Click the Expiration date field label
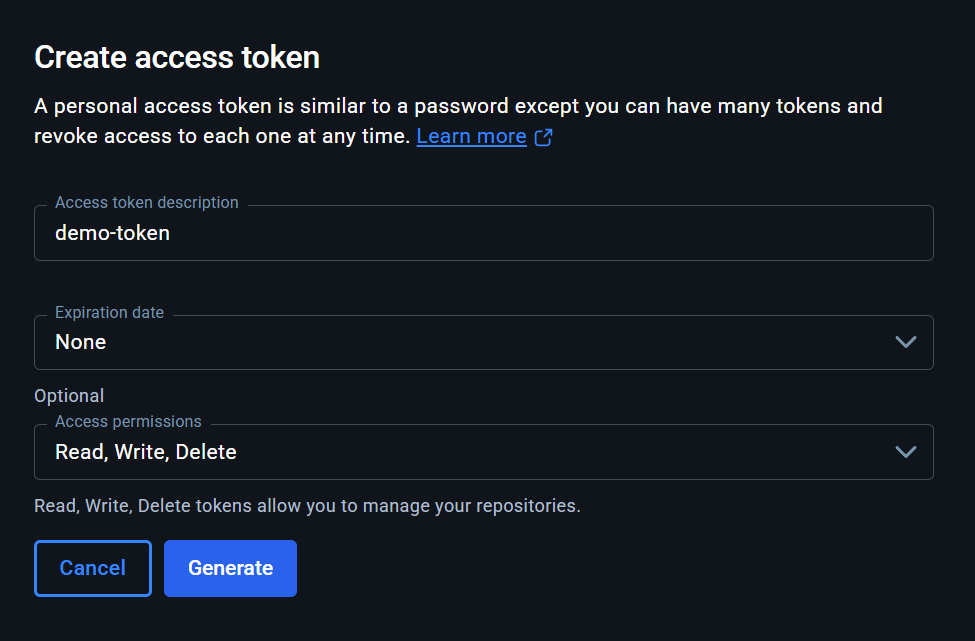The image size is (975, 641). [109, 312]
